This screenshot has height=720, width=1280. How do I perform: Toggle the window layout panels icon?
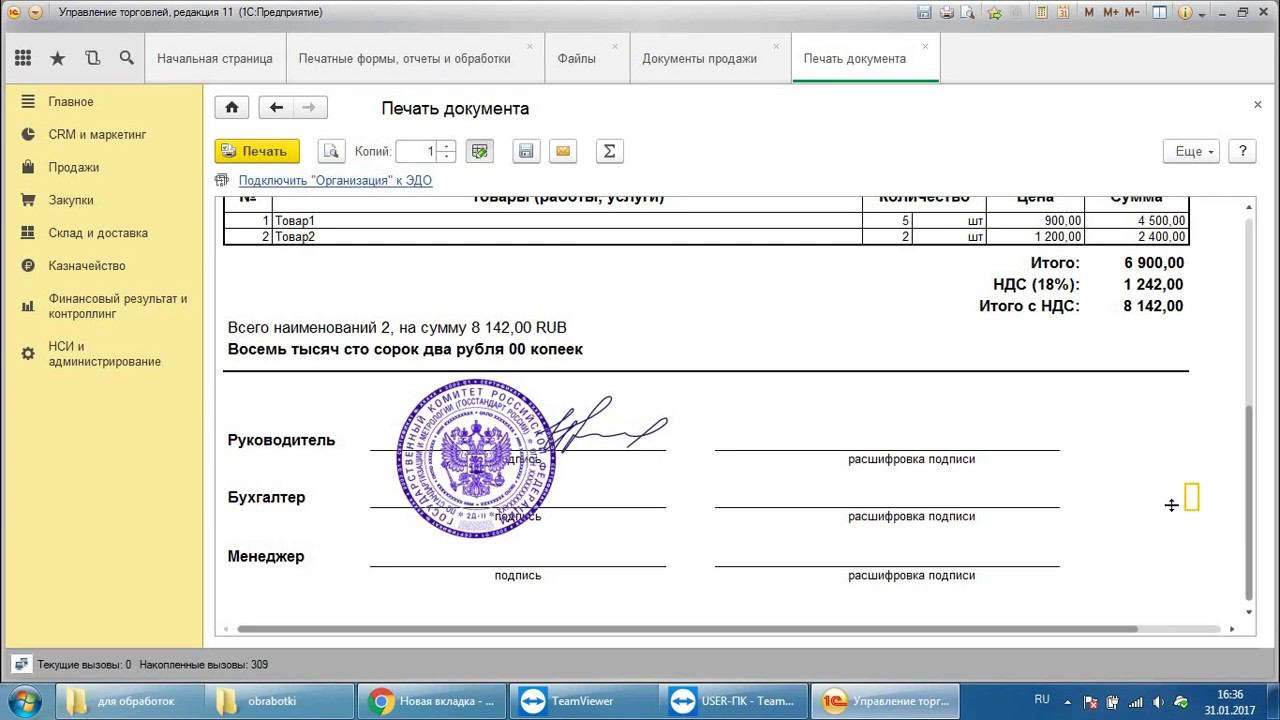click(x=1159, y=13)
